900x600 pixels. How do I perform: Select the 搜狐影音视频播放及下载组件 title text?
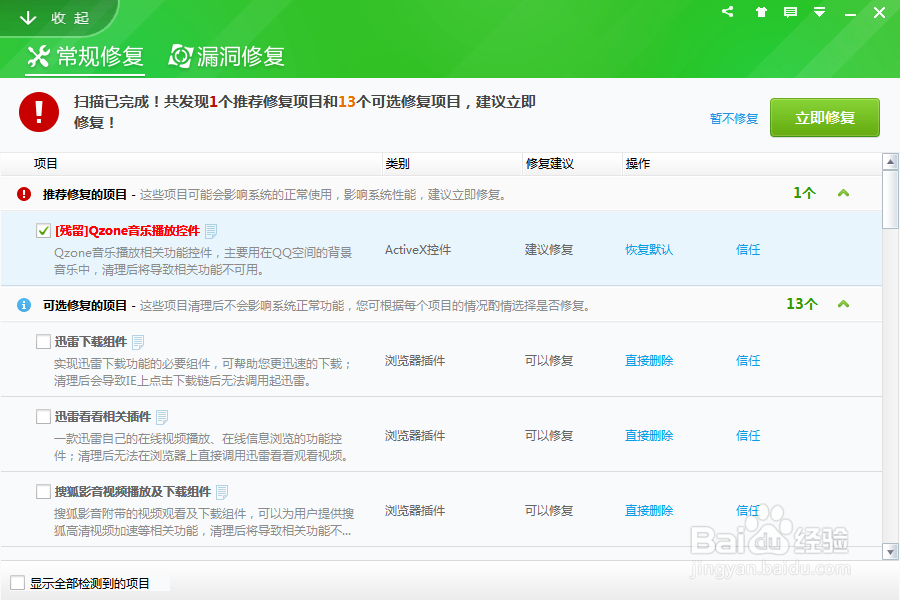coord(133,491)
